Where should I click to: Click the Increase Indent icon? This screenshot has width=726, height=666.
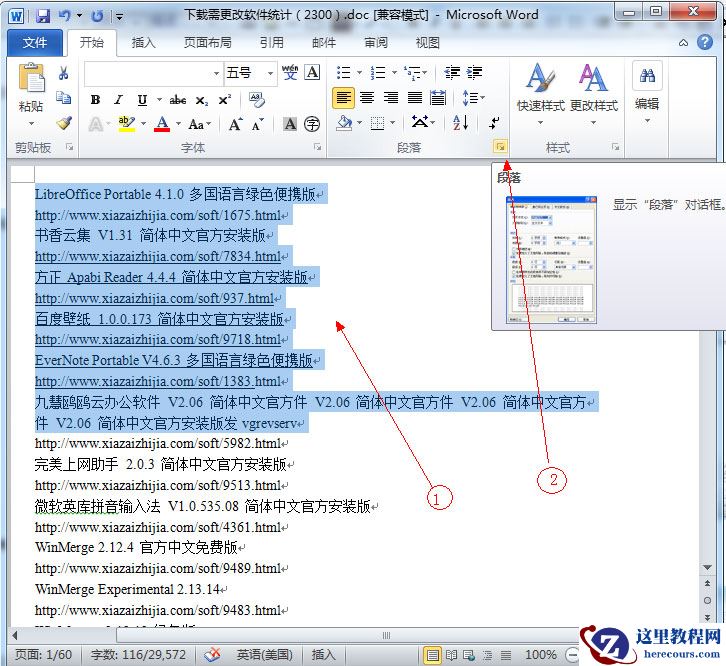tap(474, 72)
